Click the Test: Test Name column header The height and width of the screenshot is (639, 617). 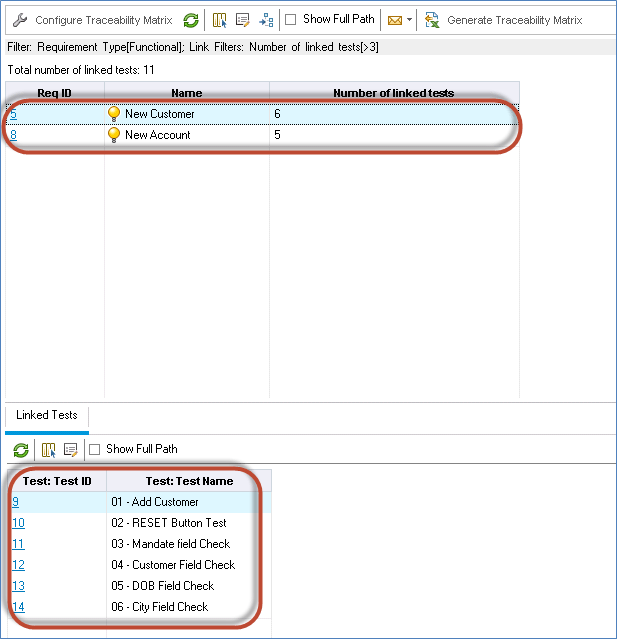pos(187,481)
